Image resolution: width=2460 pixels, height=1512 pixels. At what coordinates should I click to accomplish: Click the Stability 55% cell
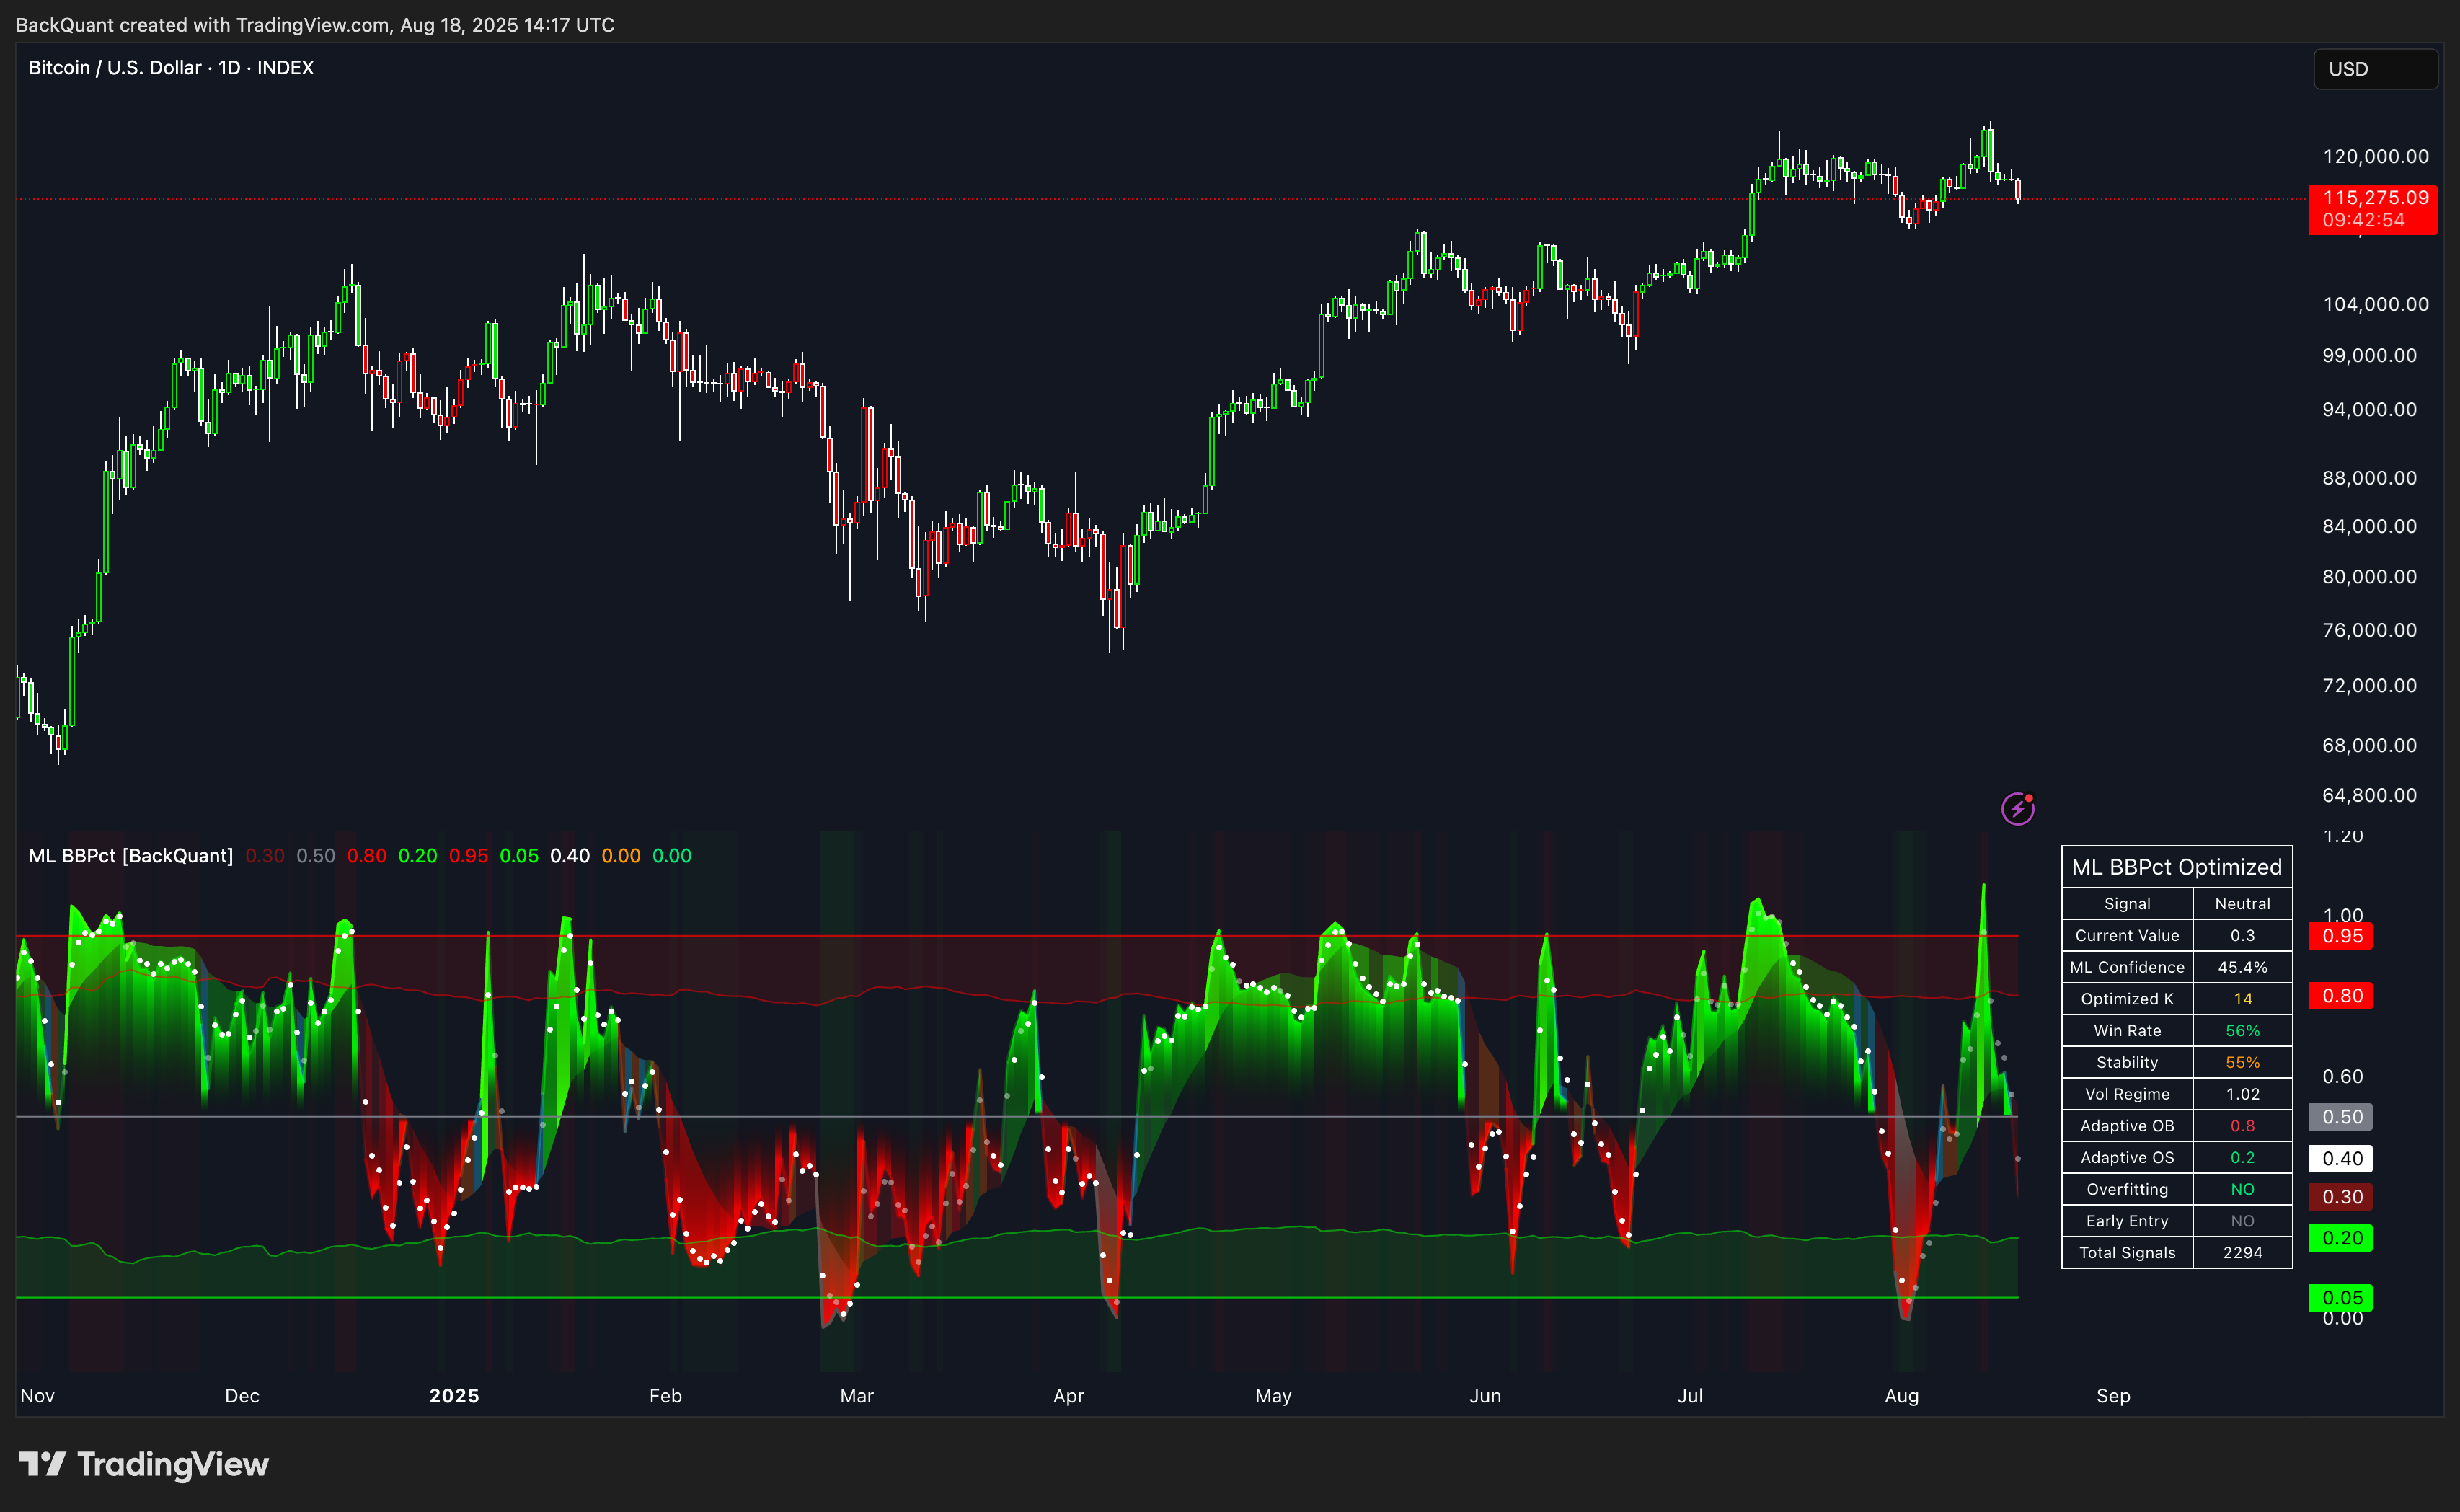click(2242, 1063)
